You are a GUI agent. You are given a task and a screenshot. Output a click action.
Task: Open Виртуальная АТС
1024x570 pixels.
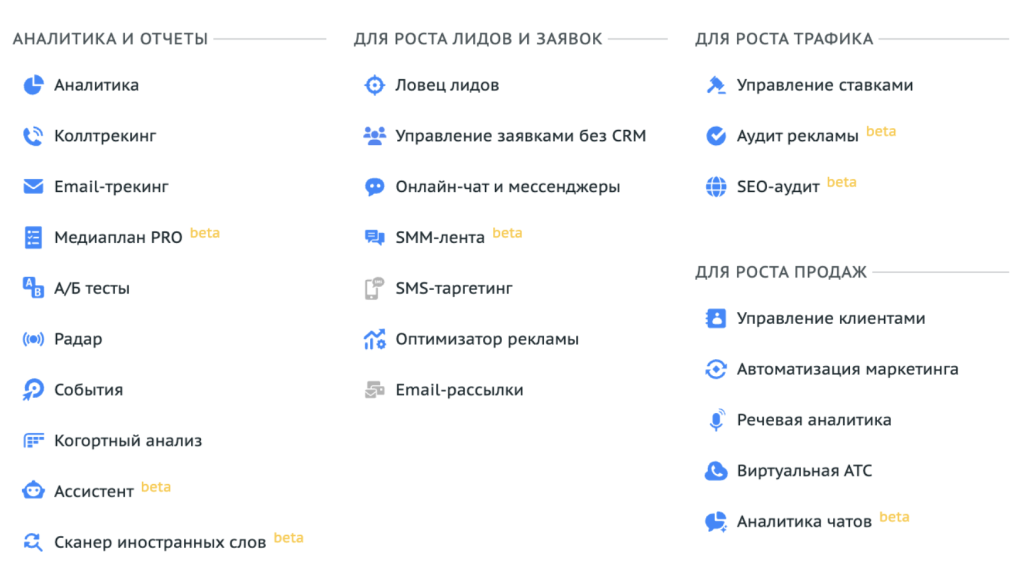(x=804, y=471)
